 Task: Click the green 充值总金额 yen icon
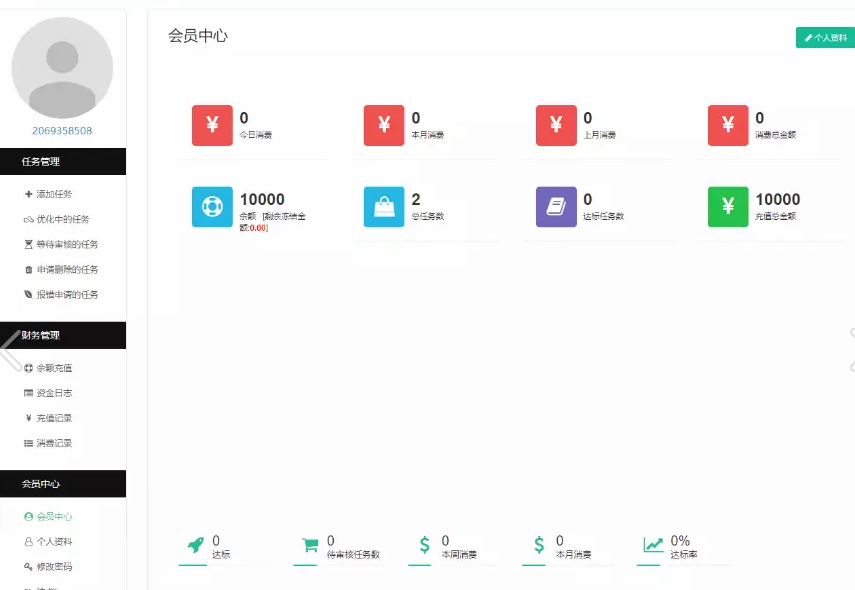pos(728,207)
